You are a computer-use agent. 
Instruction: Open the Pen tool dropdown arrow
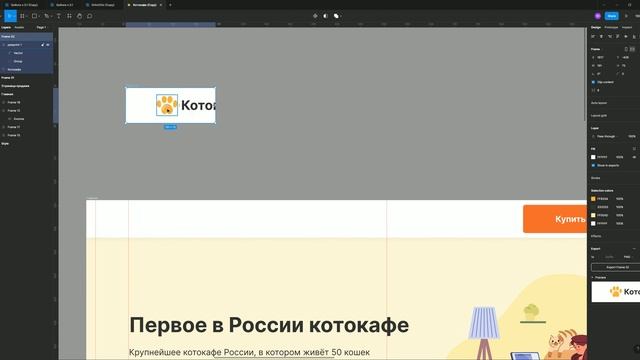(51, 16)
